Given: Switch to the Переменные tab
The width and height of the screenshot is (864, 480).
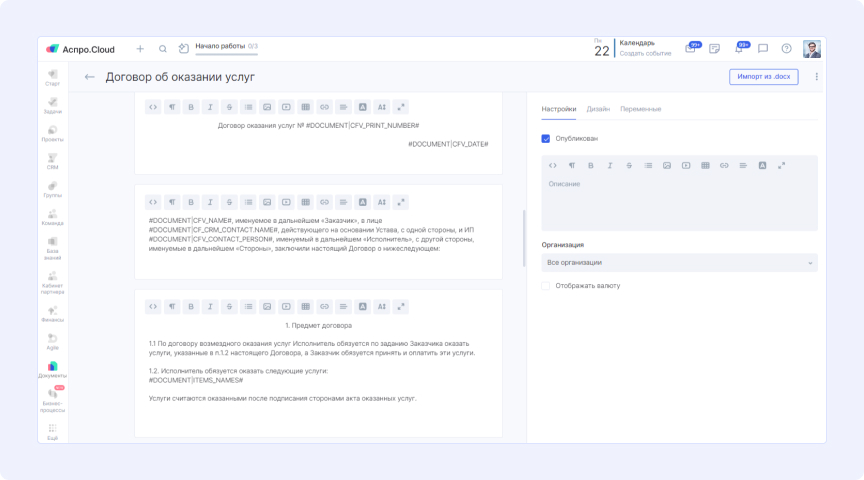Looking at the screenshot, I should (640, 109).
